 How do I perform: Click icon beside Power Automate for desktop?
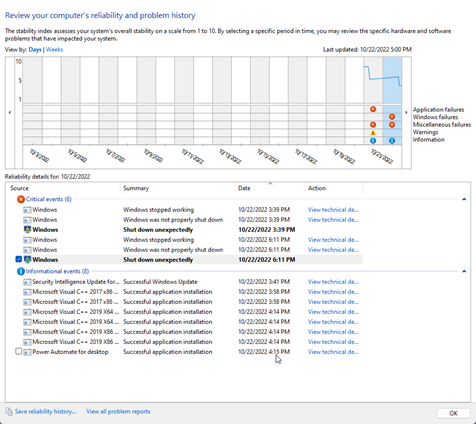coord(27,352)
